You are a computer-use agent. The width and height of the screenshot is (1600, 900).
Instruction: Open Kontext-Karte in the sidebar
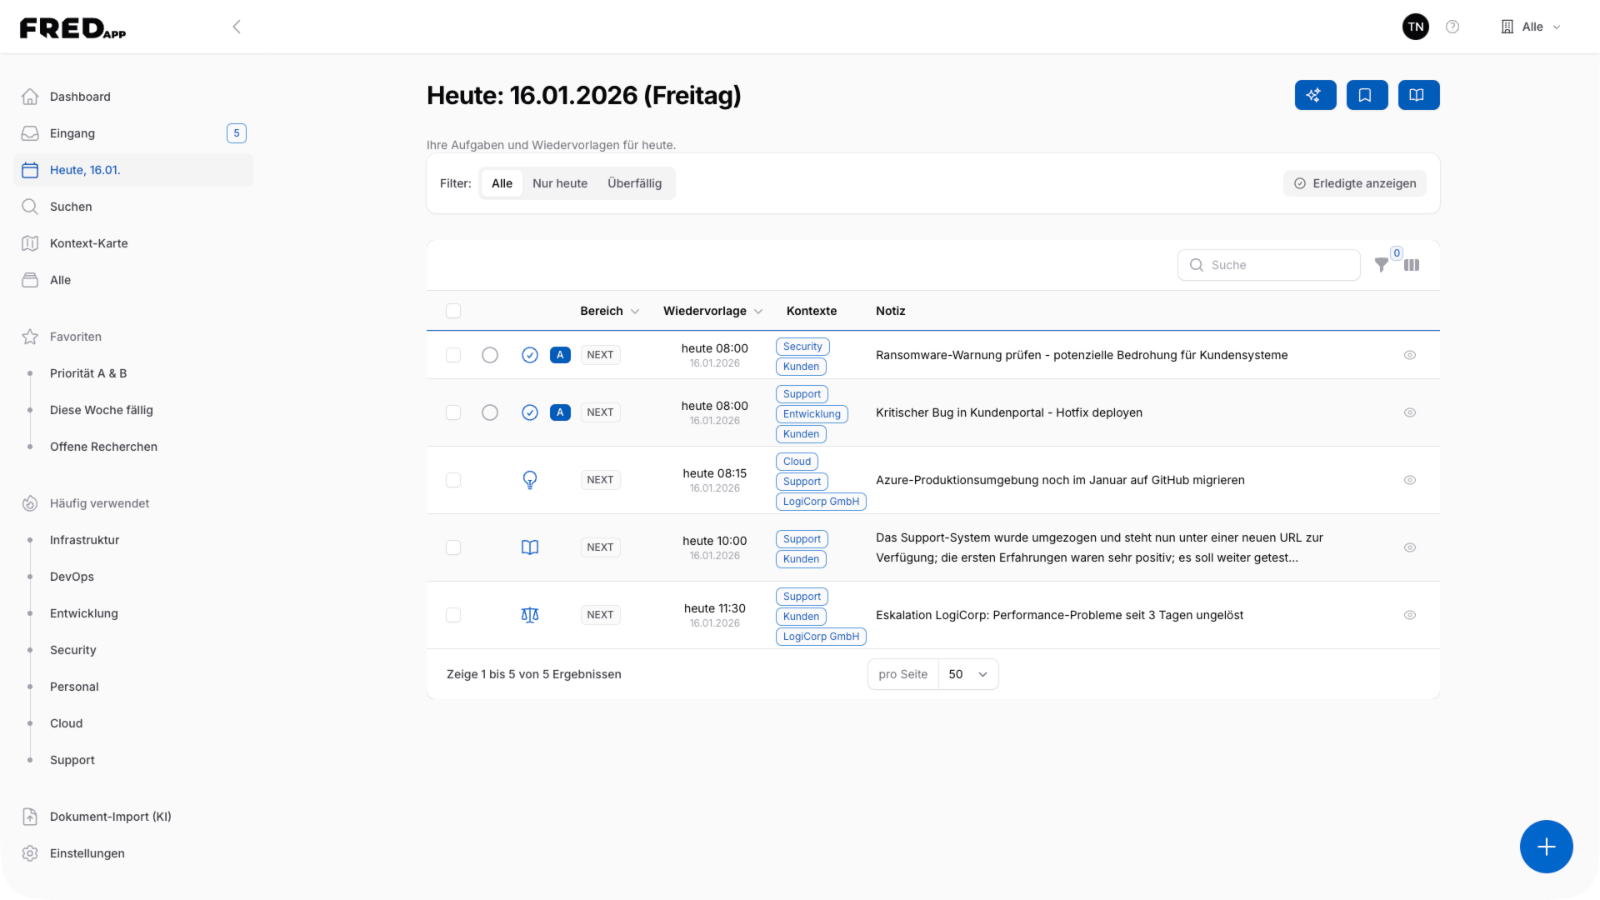(89, 244)
